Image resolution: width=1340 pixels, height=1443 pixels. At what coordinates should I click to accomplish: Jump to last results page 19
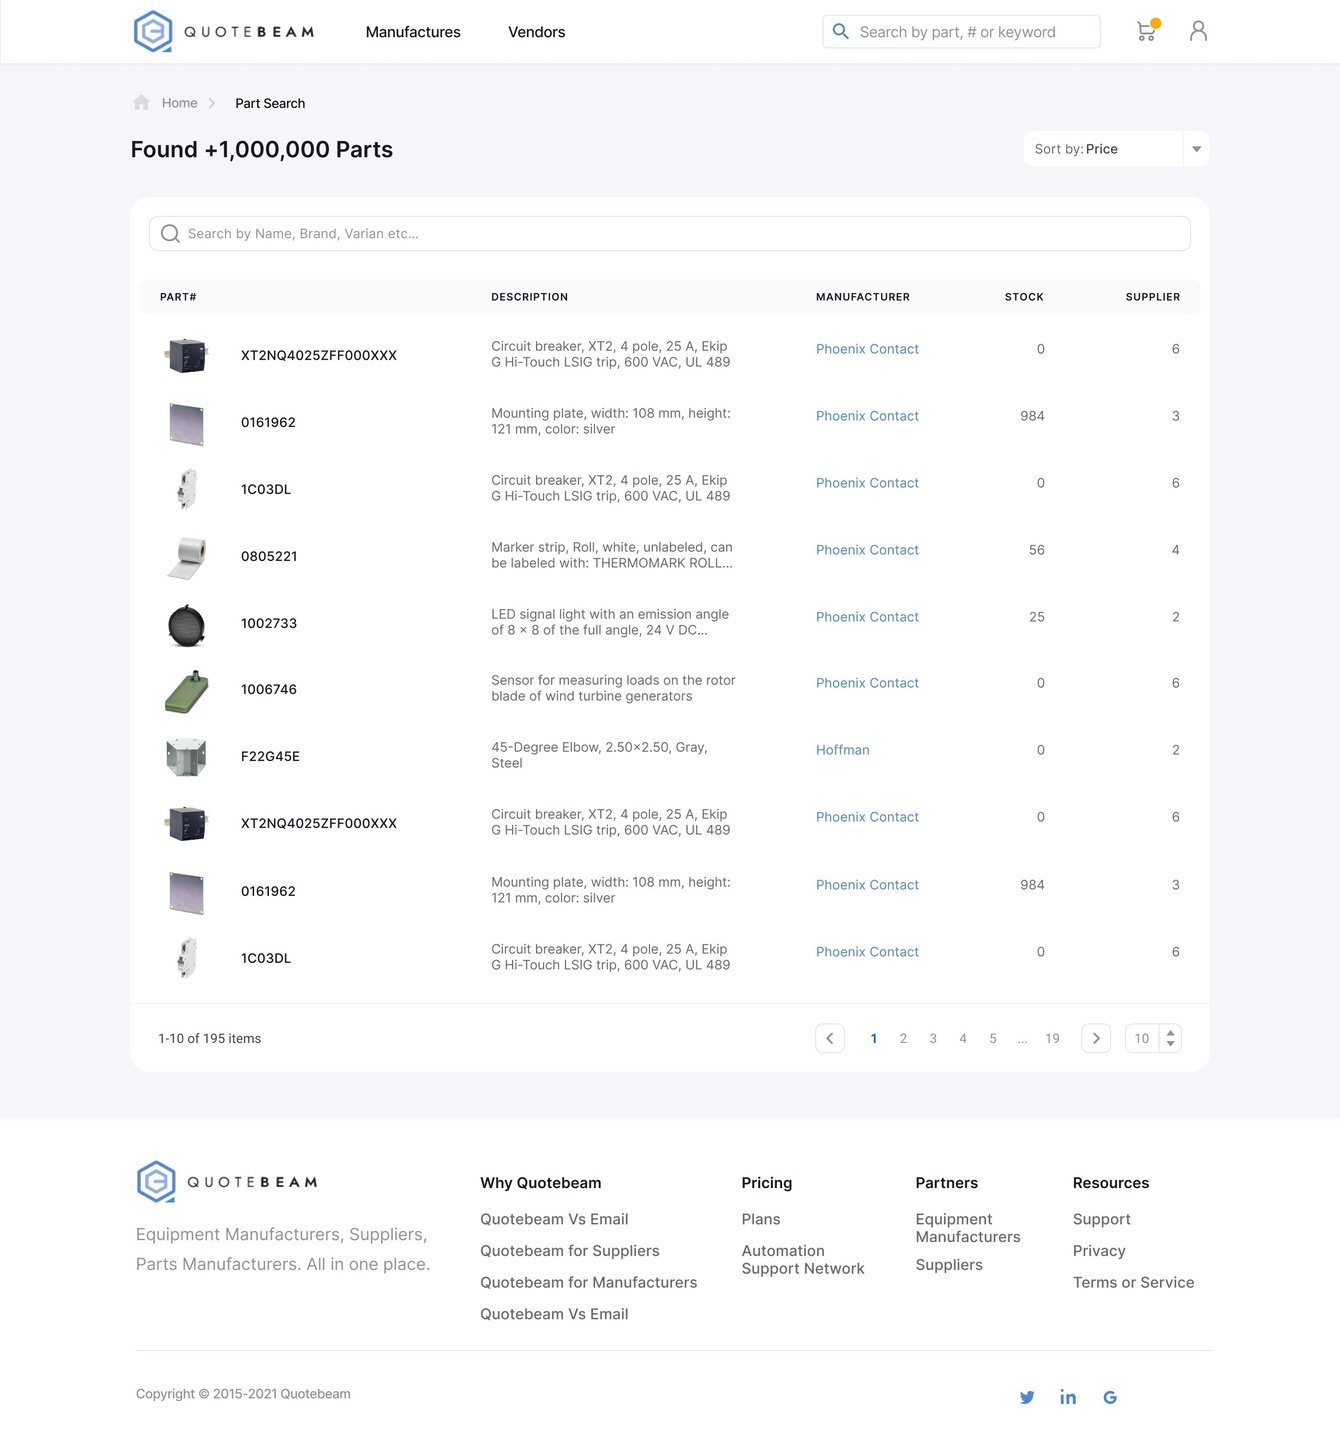coord(1052,1038)
